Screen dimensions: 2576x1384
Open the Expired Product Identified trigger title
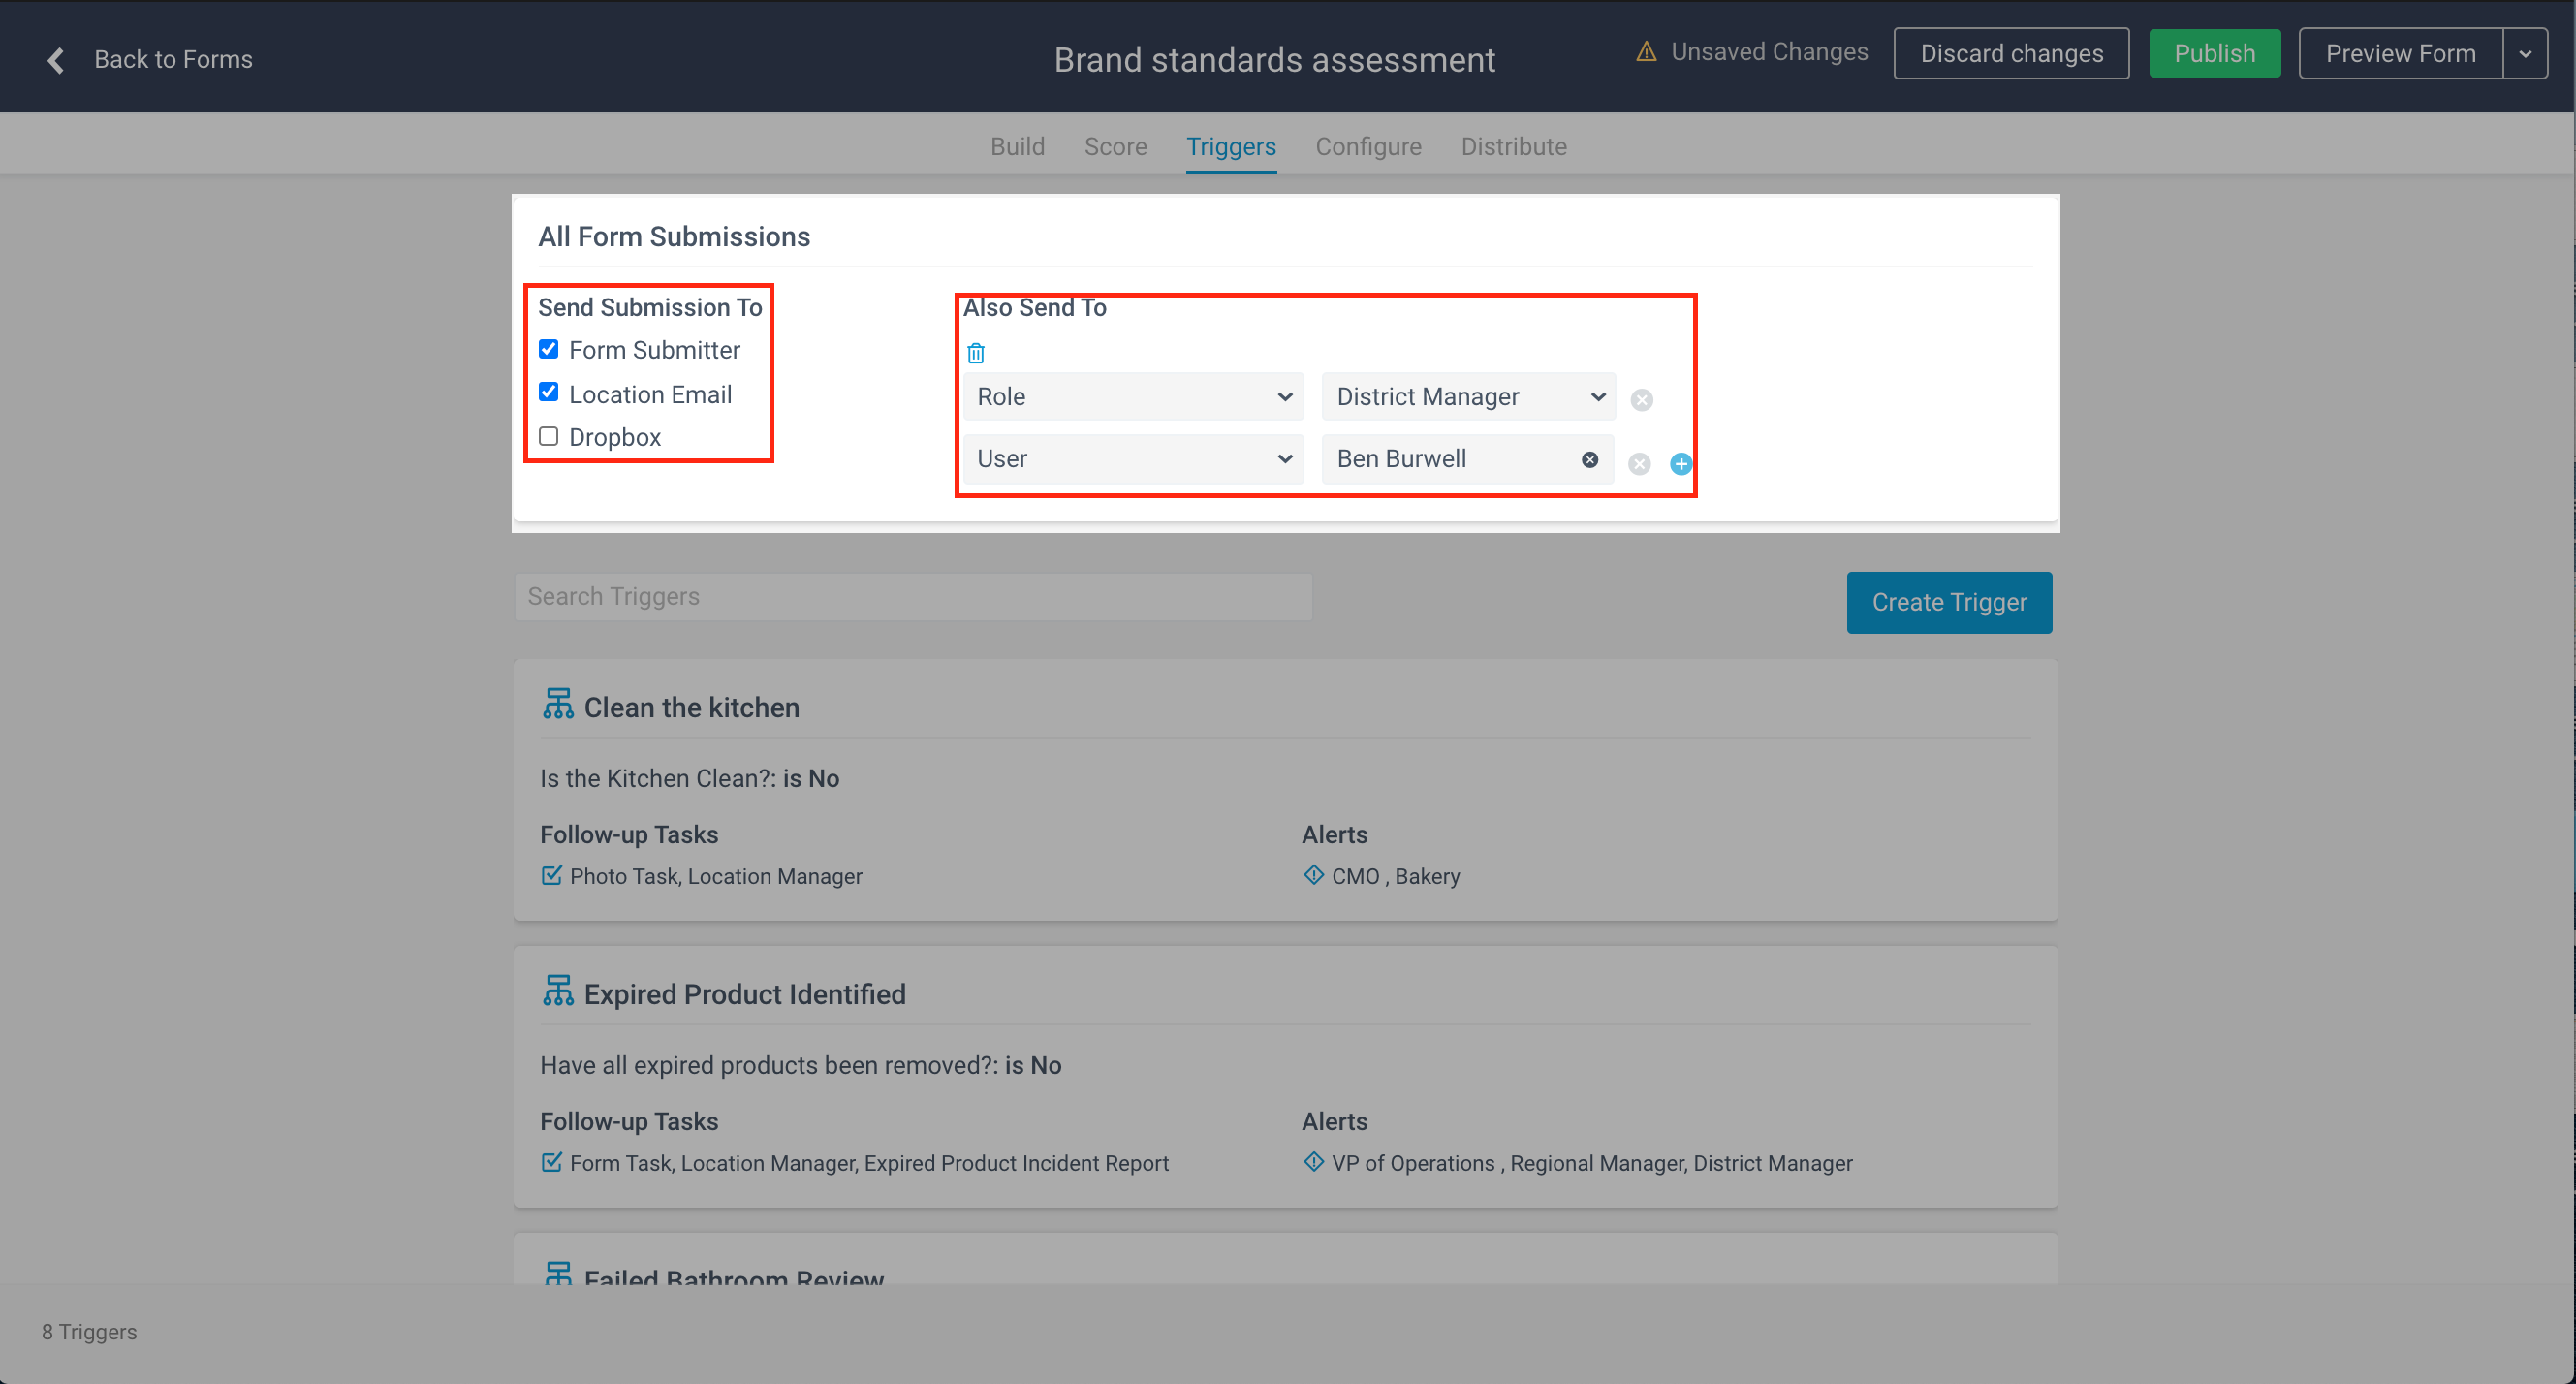744,995
